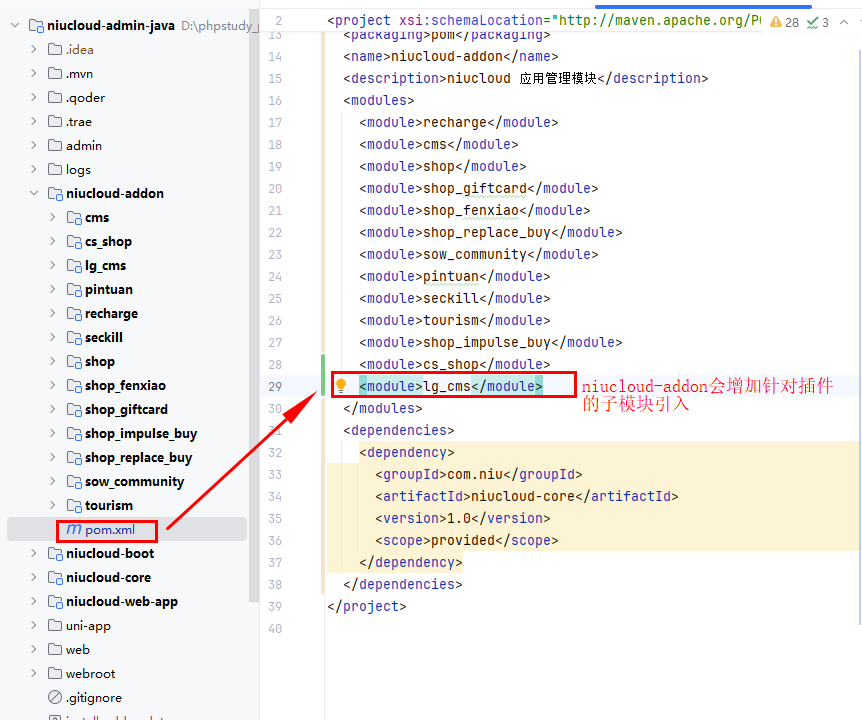Click line number 29 in the gutter

[276, 386]
